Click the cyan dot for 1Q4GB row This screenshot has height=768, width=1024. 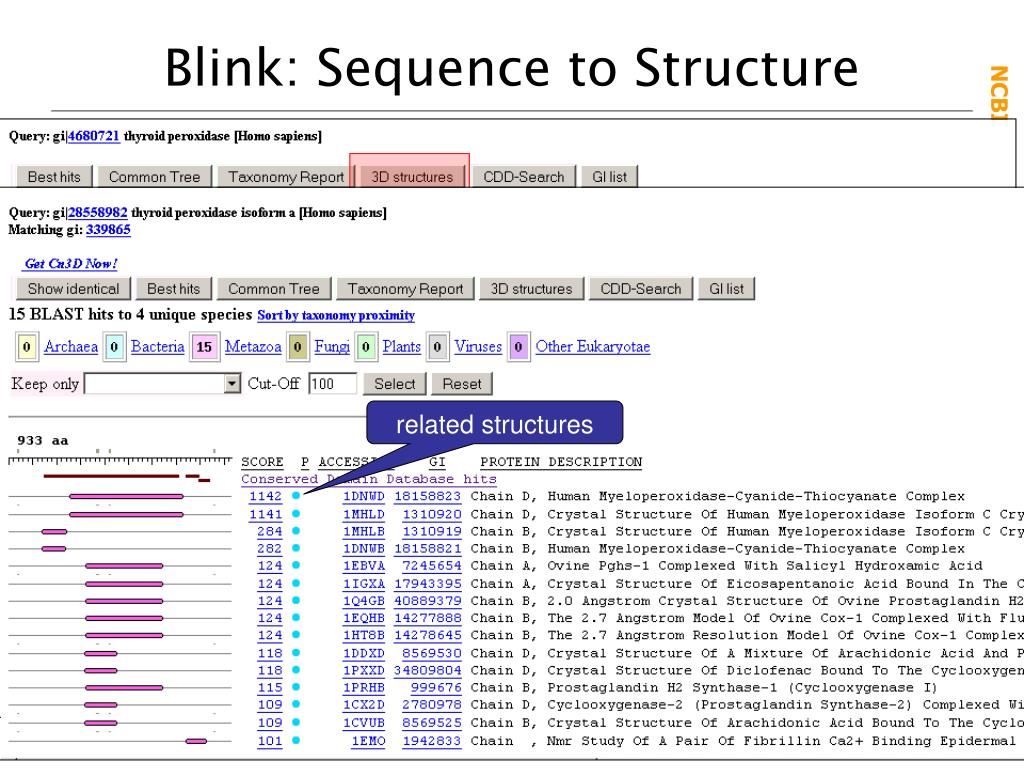[x=296, y=600]
